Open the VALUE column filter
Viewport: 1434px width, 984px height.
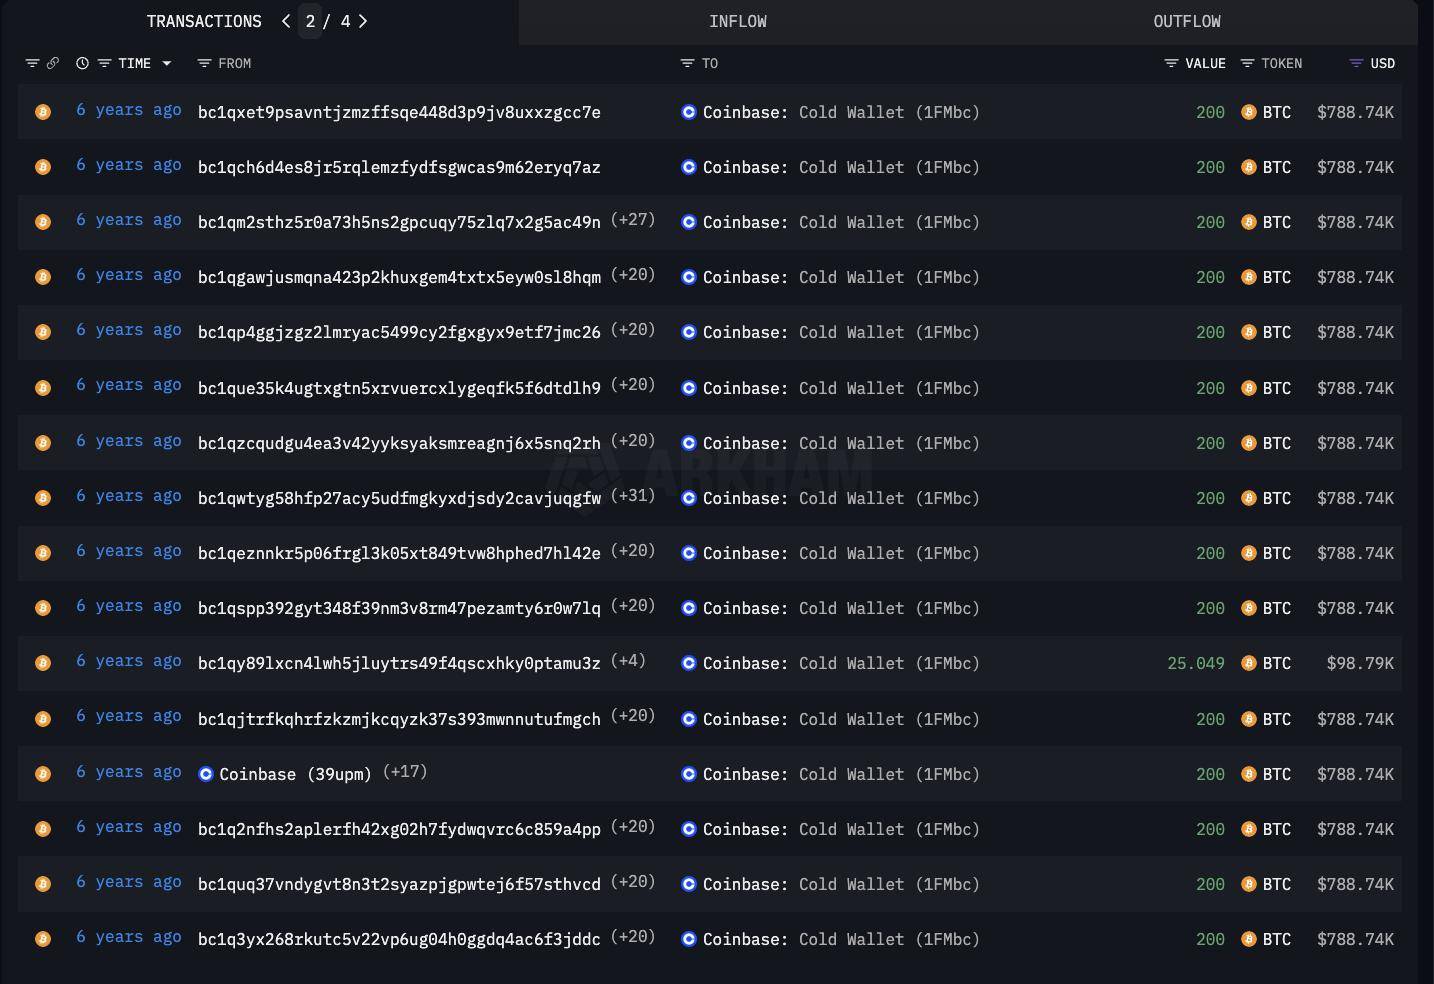1171,63
